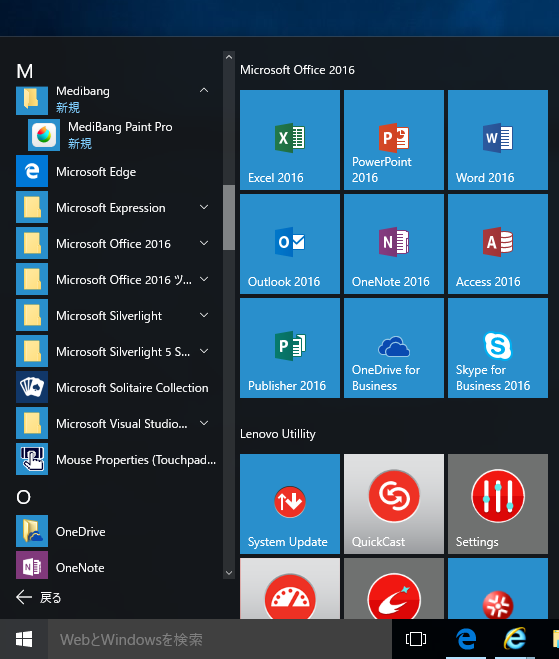Open the Excel 2016 tile
The width and height of the screenshot is (559, 659).
[290, 140]
